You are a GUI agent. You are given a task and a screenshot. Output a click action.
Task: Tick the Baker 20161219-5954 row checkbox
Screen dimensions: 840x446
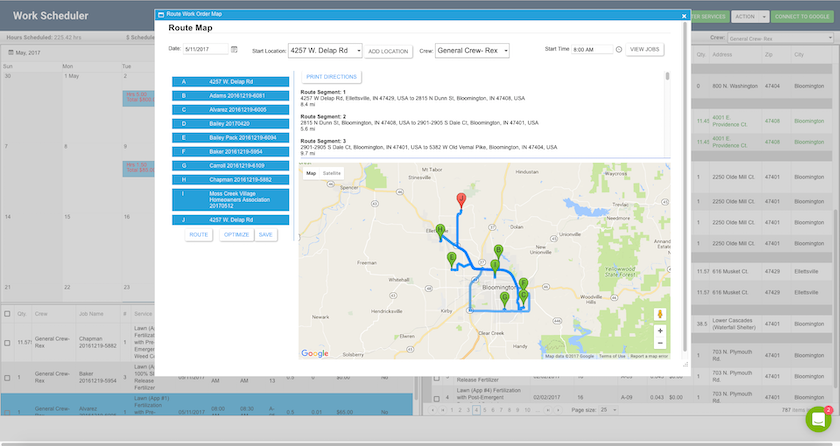pyautogui.click(x=8, y=378)
